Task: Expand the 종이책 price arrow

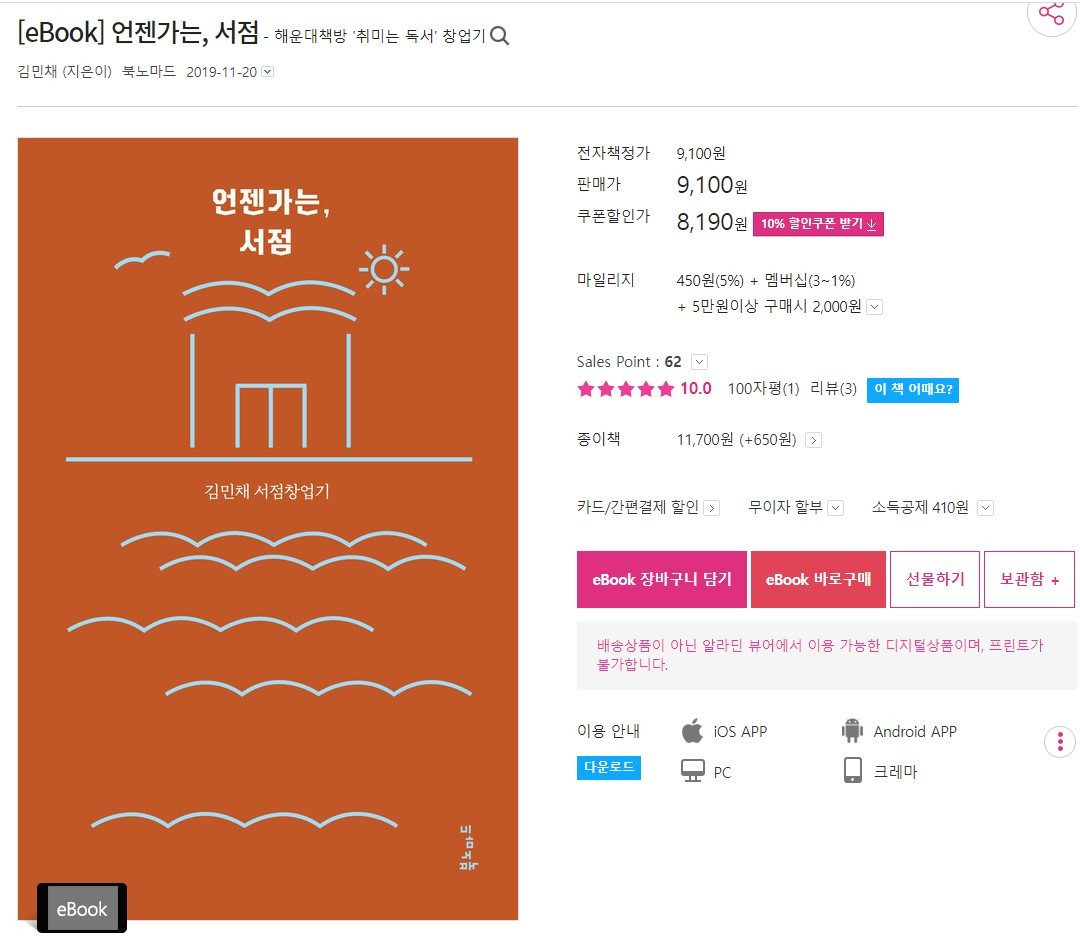Action: point(813,439)
